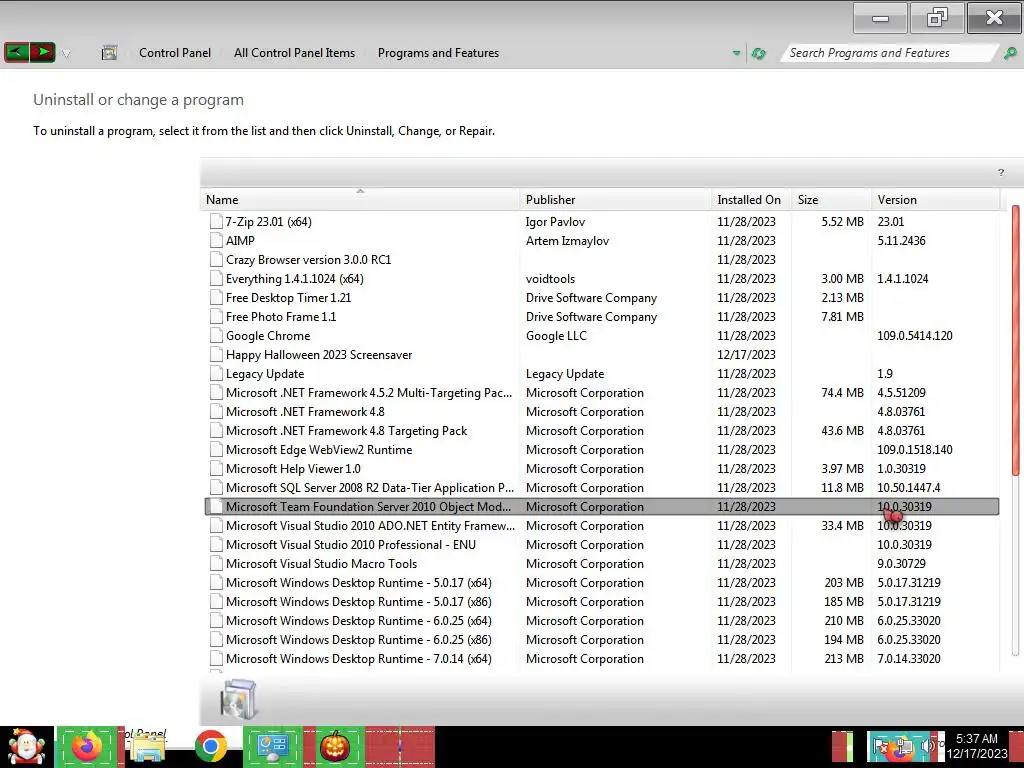Select Visual Studio 2010 ADO.NET Entity Framework row

[601, 526]
